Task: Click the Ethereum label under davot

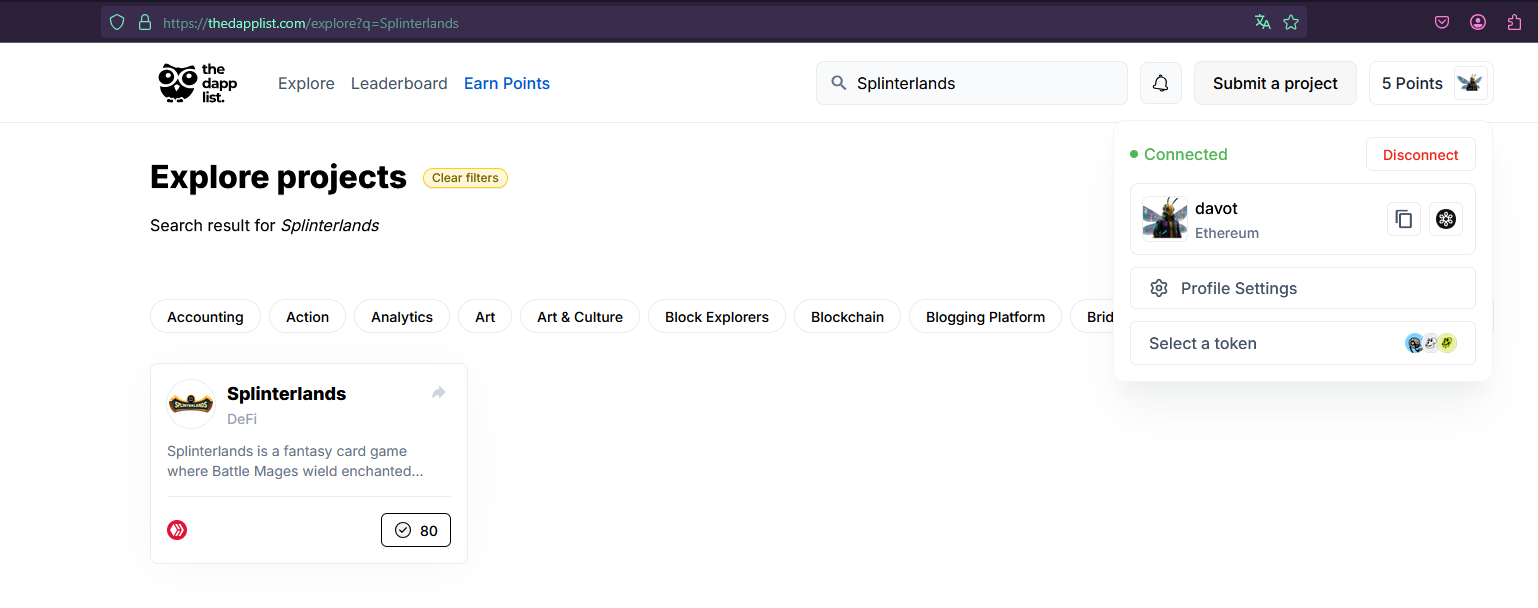Action: coord(1227,233)
